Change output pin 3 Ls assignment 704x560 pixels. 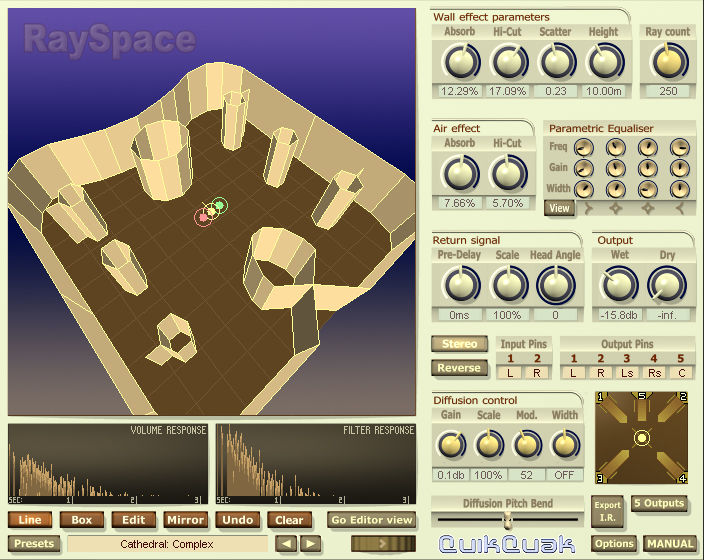[x=625, y=373]
